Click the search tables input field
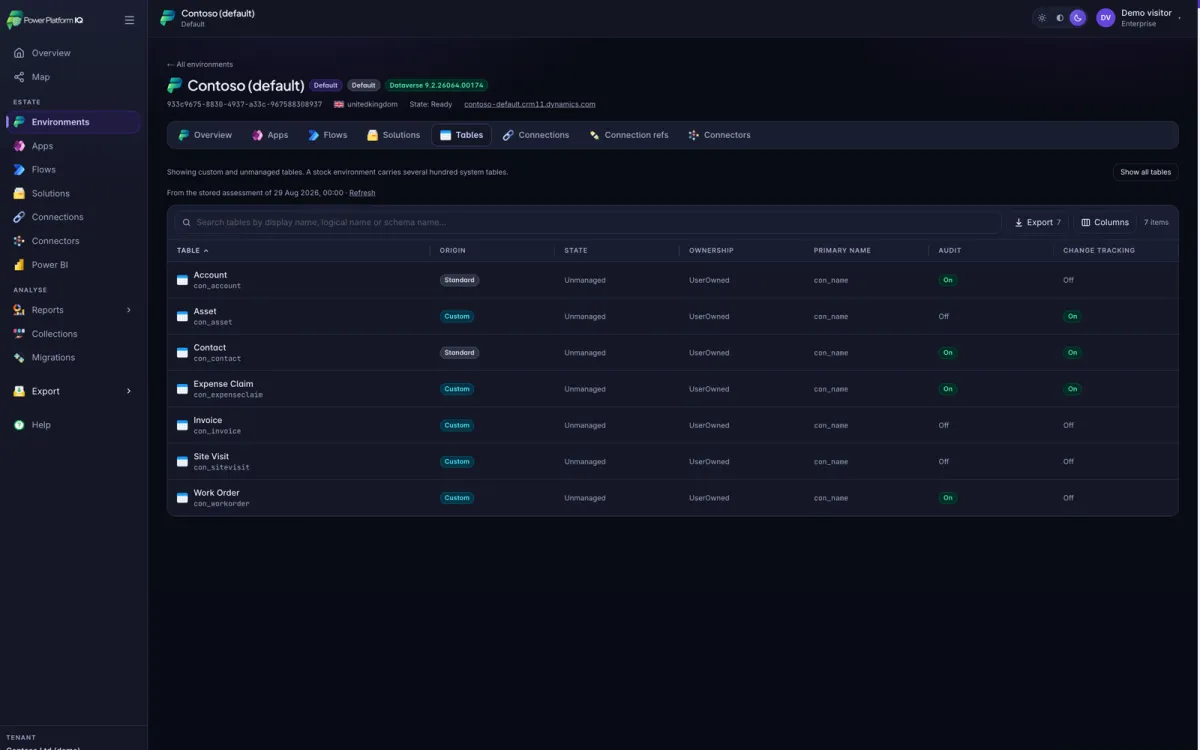 click(x=588, y=222)
